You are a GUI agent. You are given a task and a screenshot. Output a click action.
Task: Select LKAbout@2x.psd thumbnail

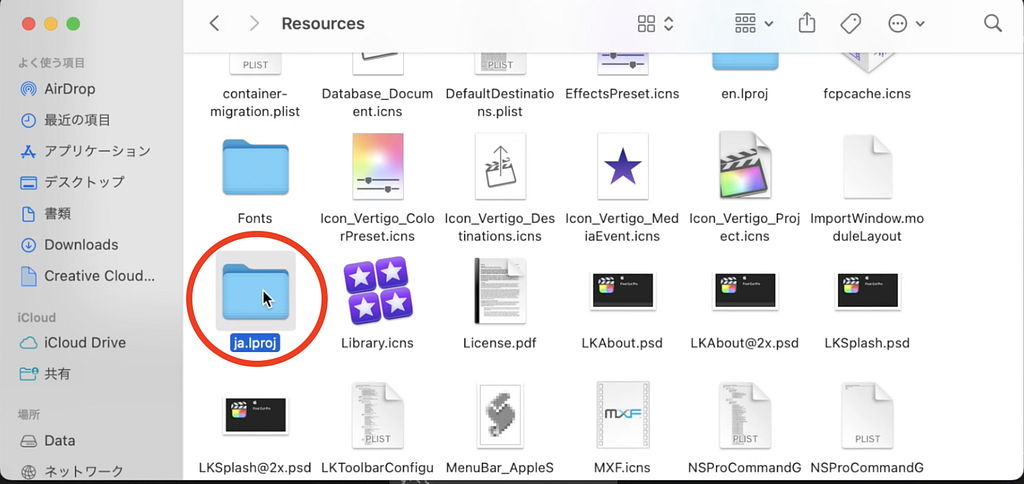coord(745,291)
